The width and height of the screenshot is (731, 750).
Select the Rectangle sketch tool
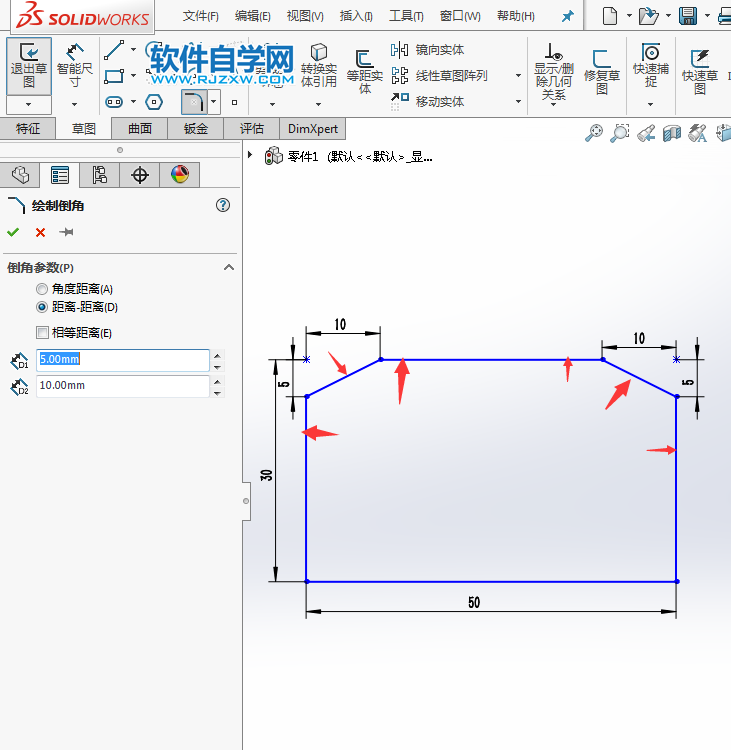point(114,76)
